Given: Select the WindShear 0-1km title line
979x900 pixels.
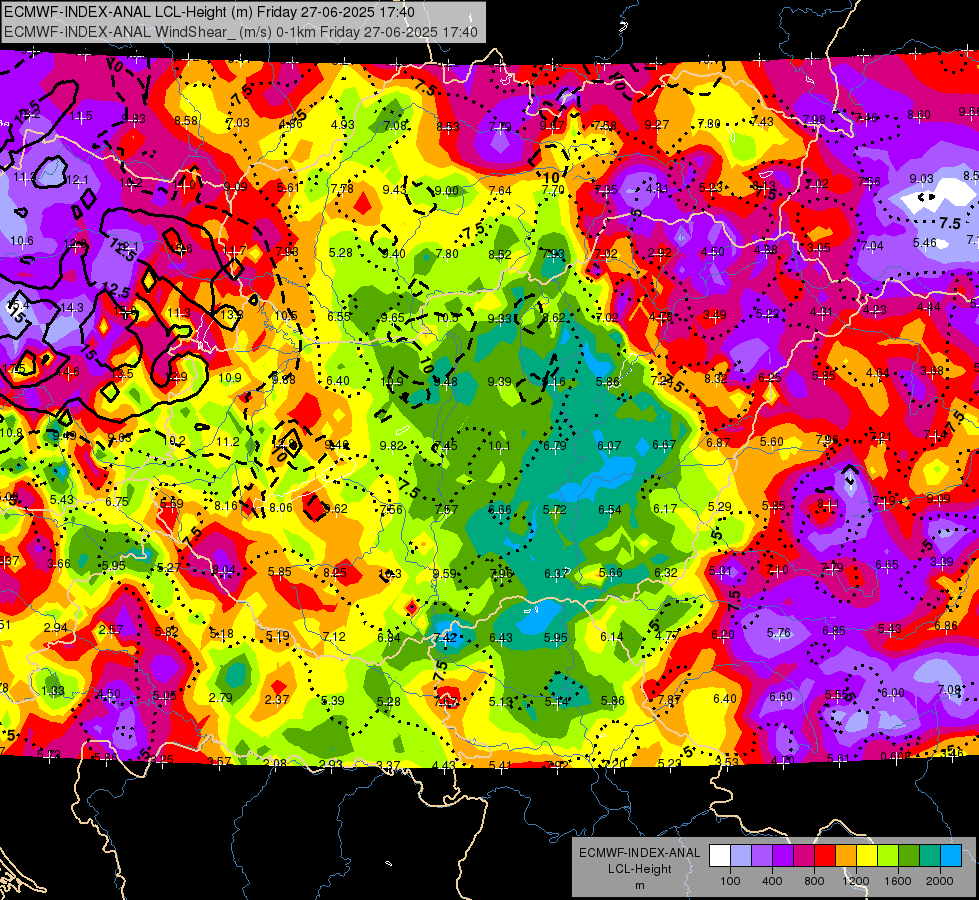Looking at the screenshot, I should click(x=241, y=32).
